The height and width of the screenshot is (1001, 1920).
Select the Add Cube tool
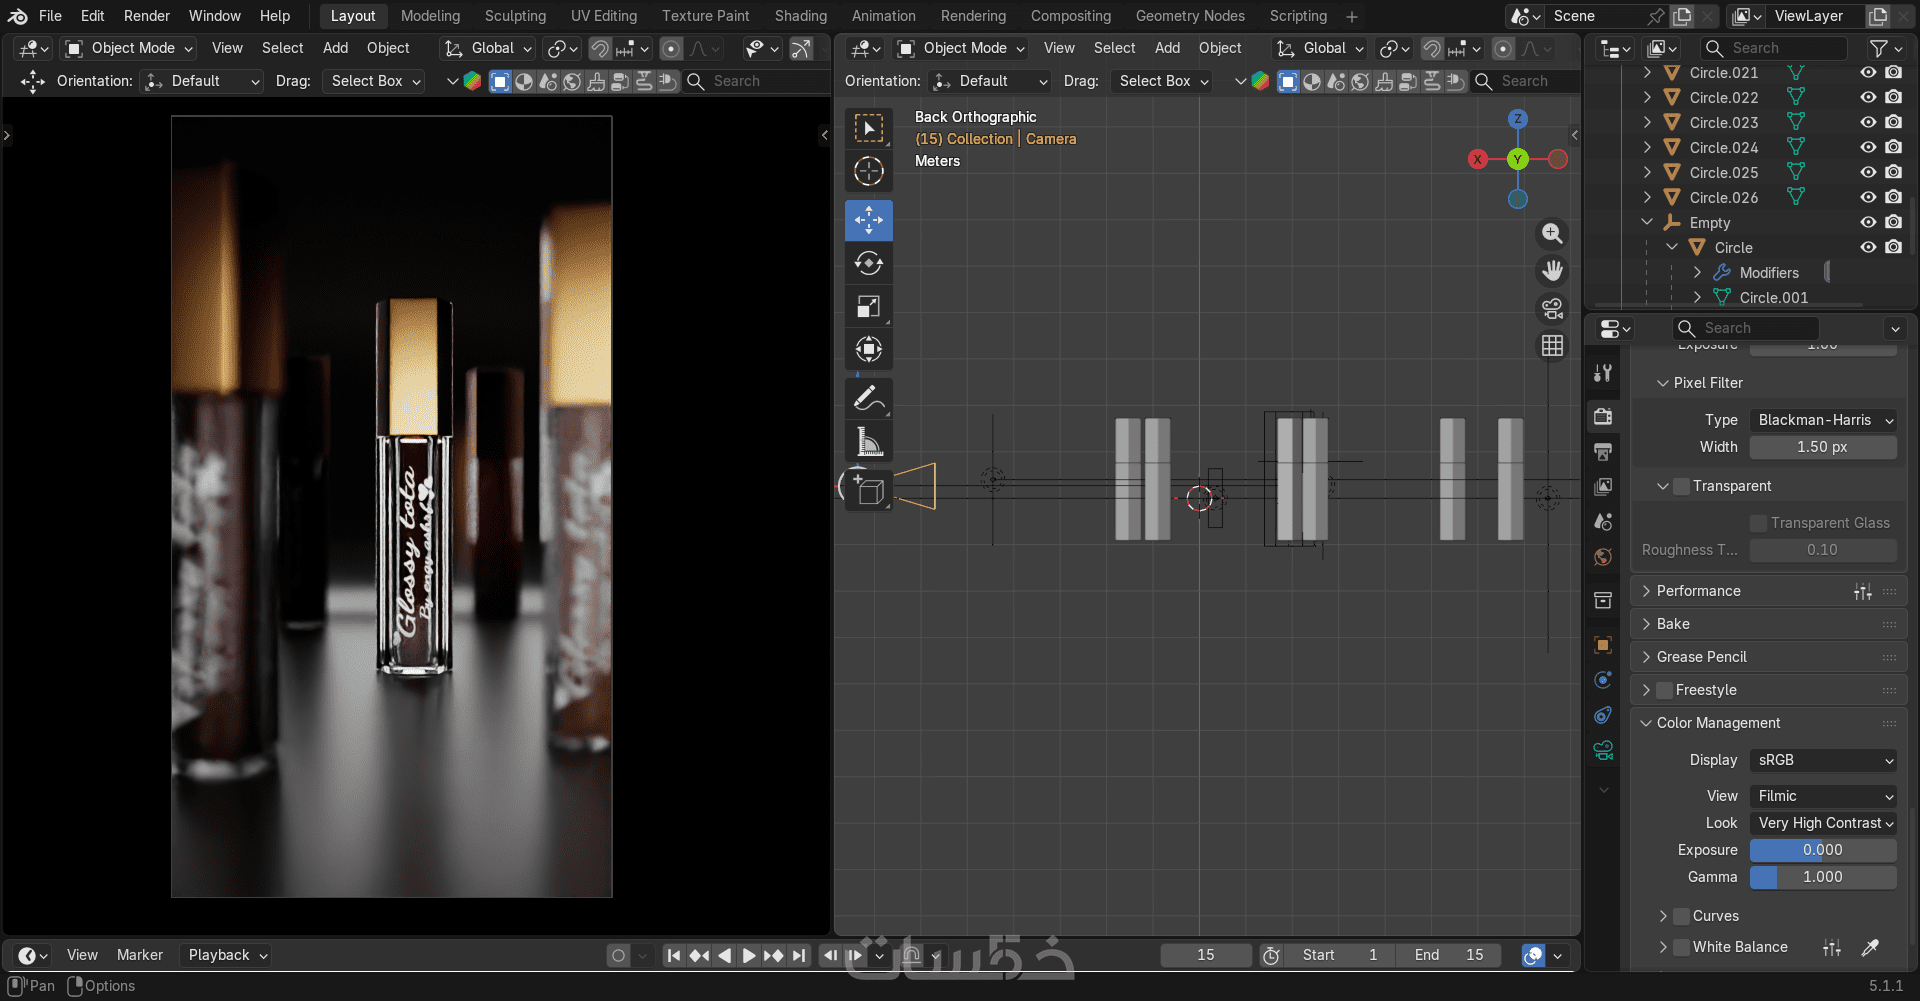pyautogui.click(x=869, y=490)
